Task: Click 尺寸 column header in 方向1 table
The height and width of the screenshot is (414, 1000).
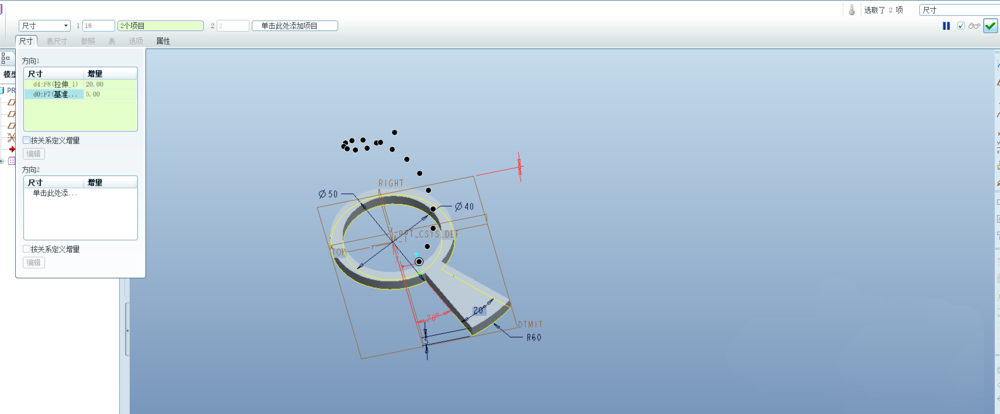Action: coord(54,74)
